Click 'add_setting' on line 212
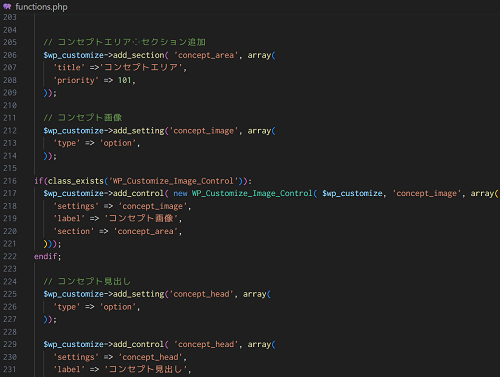This screenshot has height=377, width=500. pyautogui.click(x=139, y=131)
